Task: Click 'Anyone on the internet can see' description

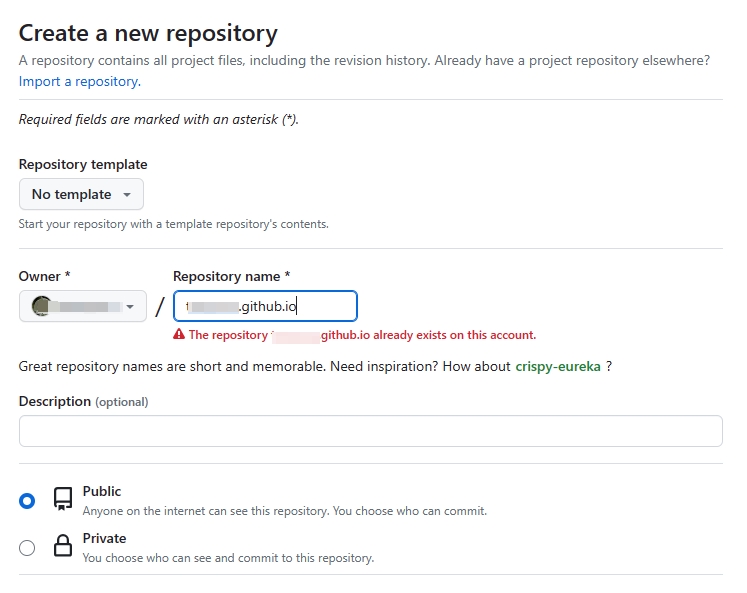Action: coord(285,511)
